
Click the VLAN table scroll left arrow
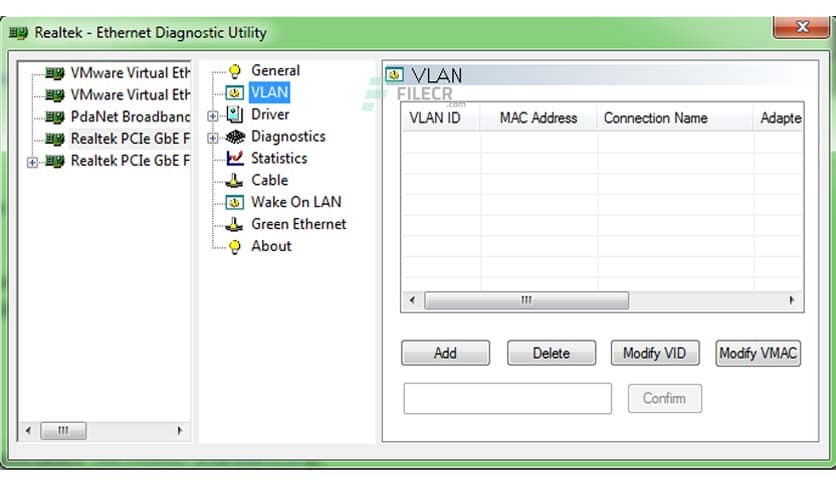(x=412, y=300)
